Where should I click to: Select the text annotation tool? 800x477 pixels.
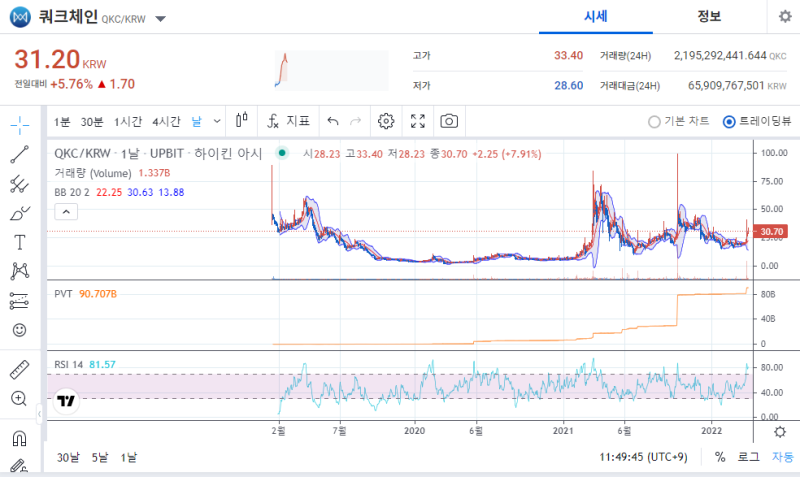pyautogui.click(x=19, y=242)
